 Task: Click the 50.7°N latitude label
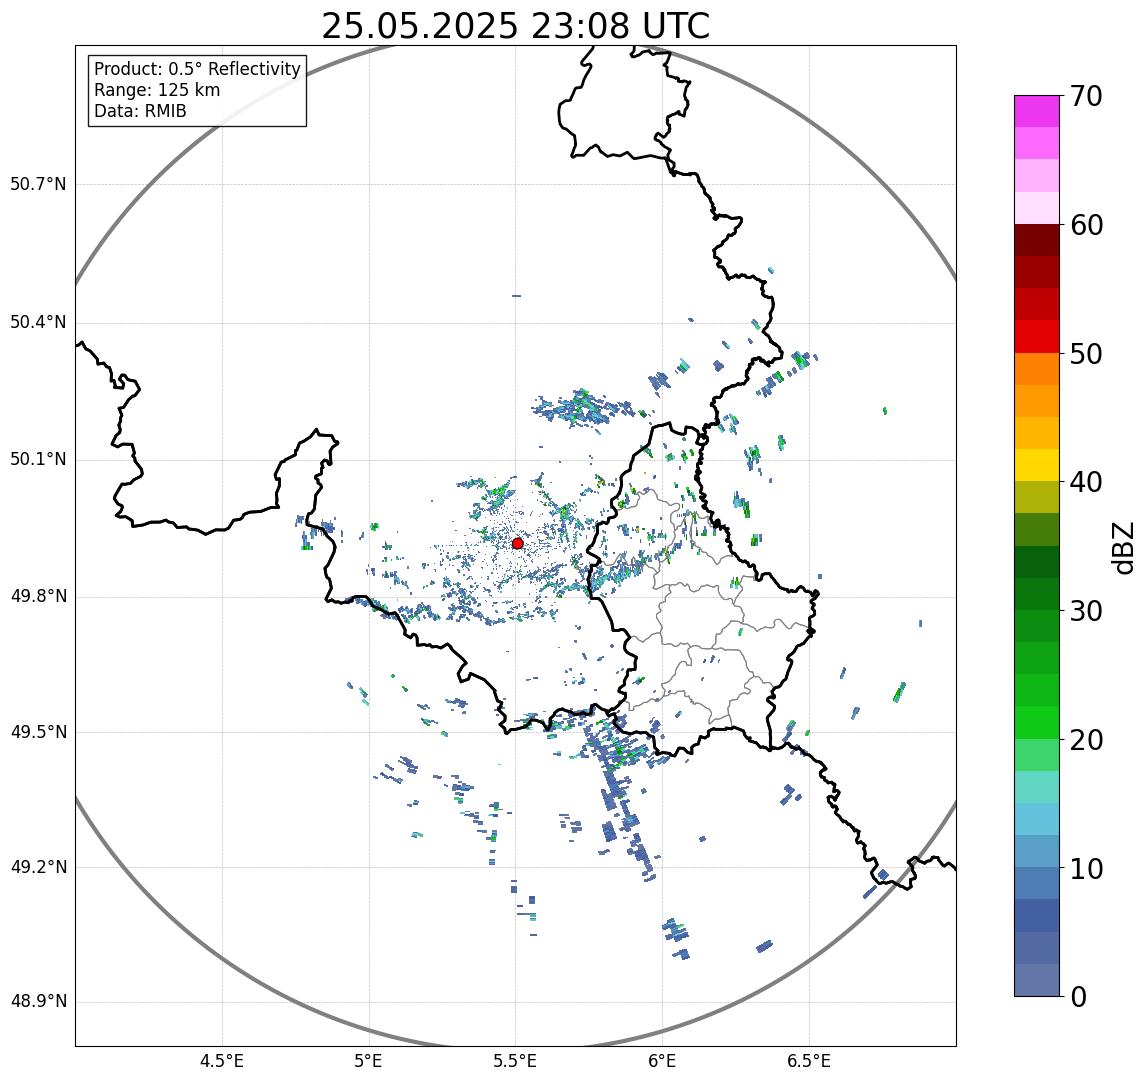pyautogui.click(x=38, y=184)
